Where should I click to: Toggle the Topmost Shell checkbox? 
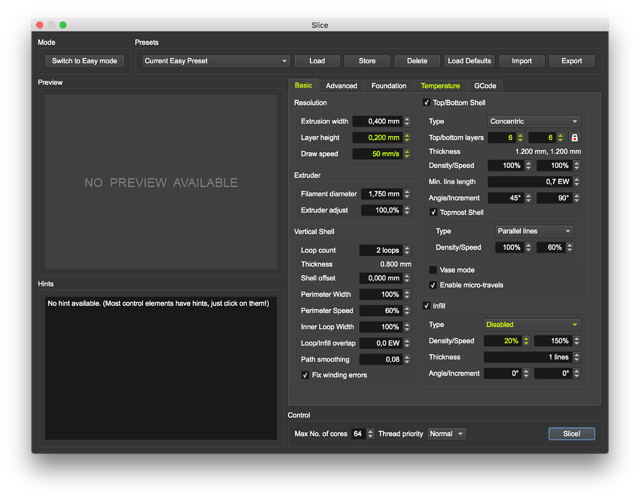(433, 212)
